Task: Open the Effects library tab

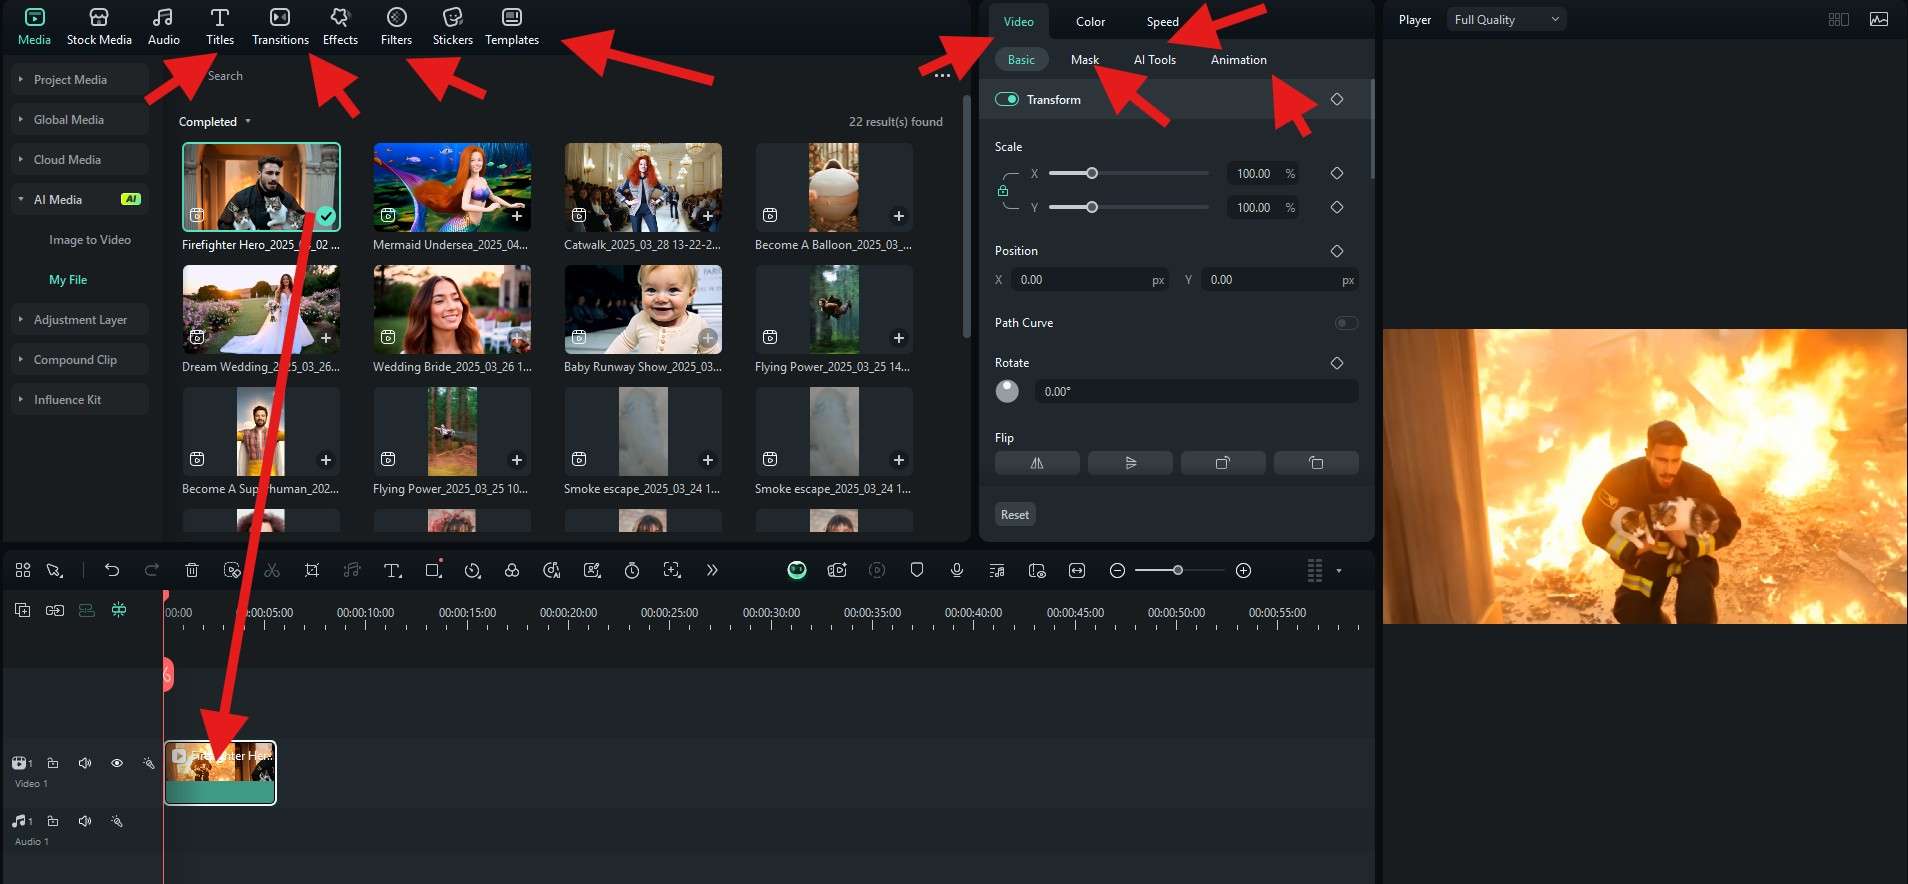Action: click(340, 27)
